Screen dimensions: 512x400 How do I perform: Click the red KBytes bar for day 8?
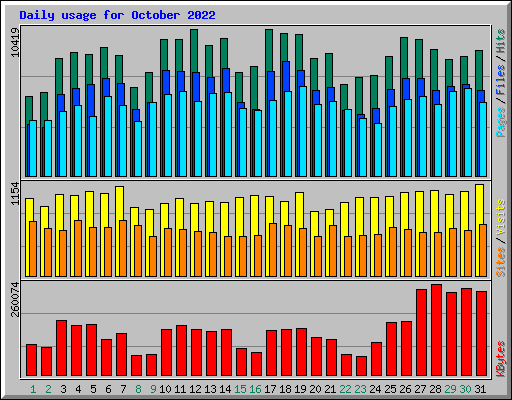tap(136, 365)
